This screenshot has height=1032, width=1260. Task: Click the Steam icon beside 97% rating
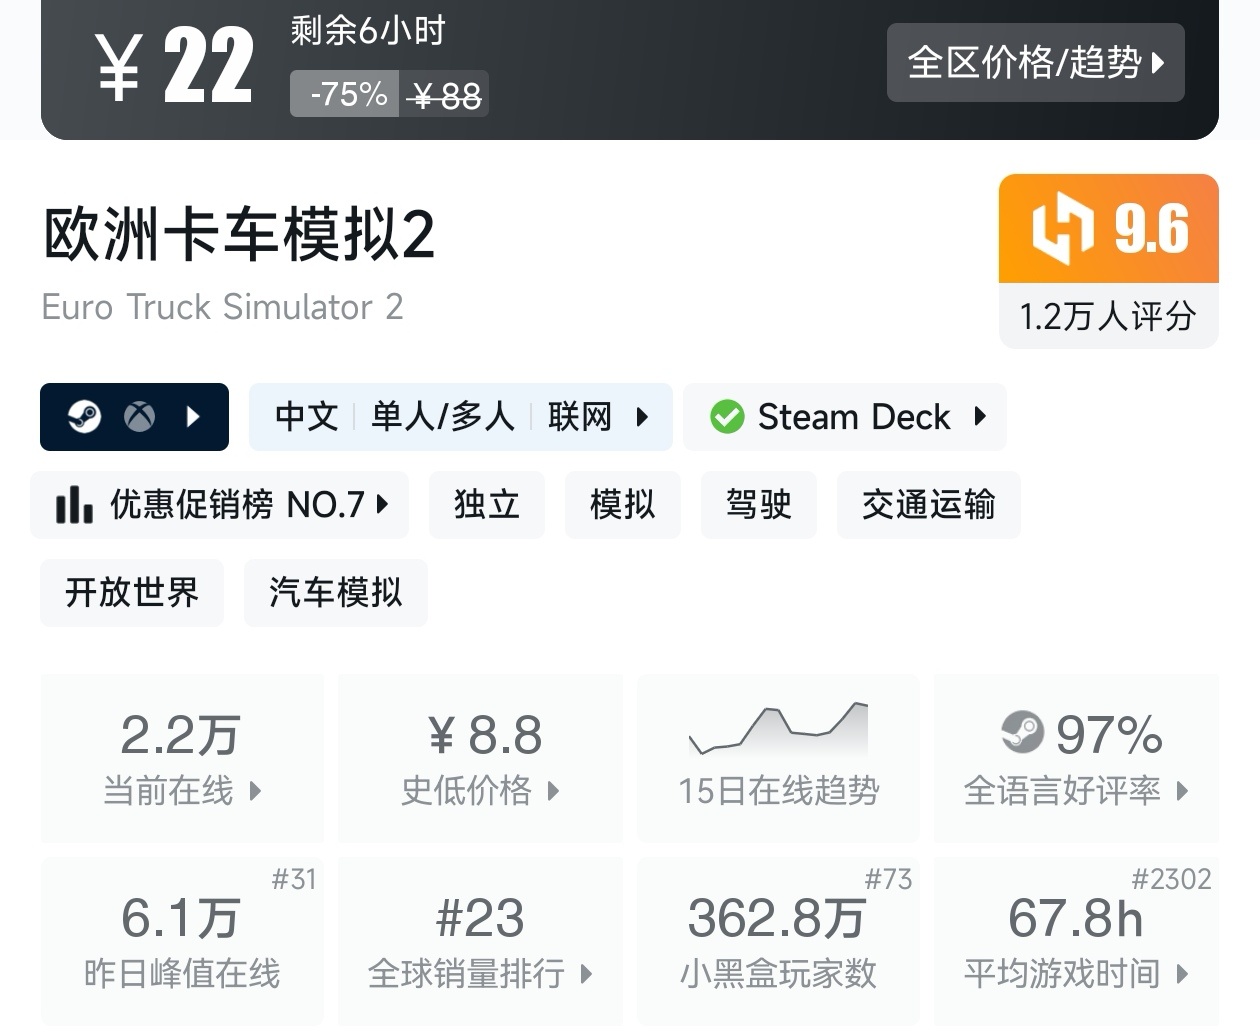[x=1022, y=733]
